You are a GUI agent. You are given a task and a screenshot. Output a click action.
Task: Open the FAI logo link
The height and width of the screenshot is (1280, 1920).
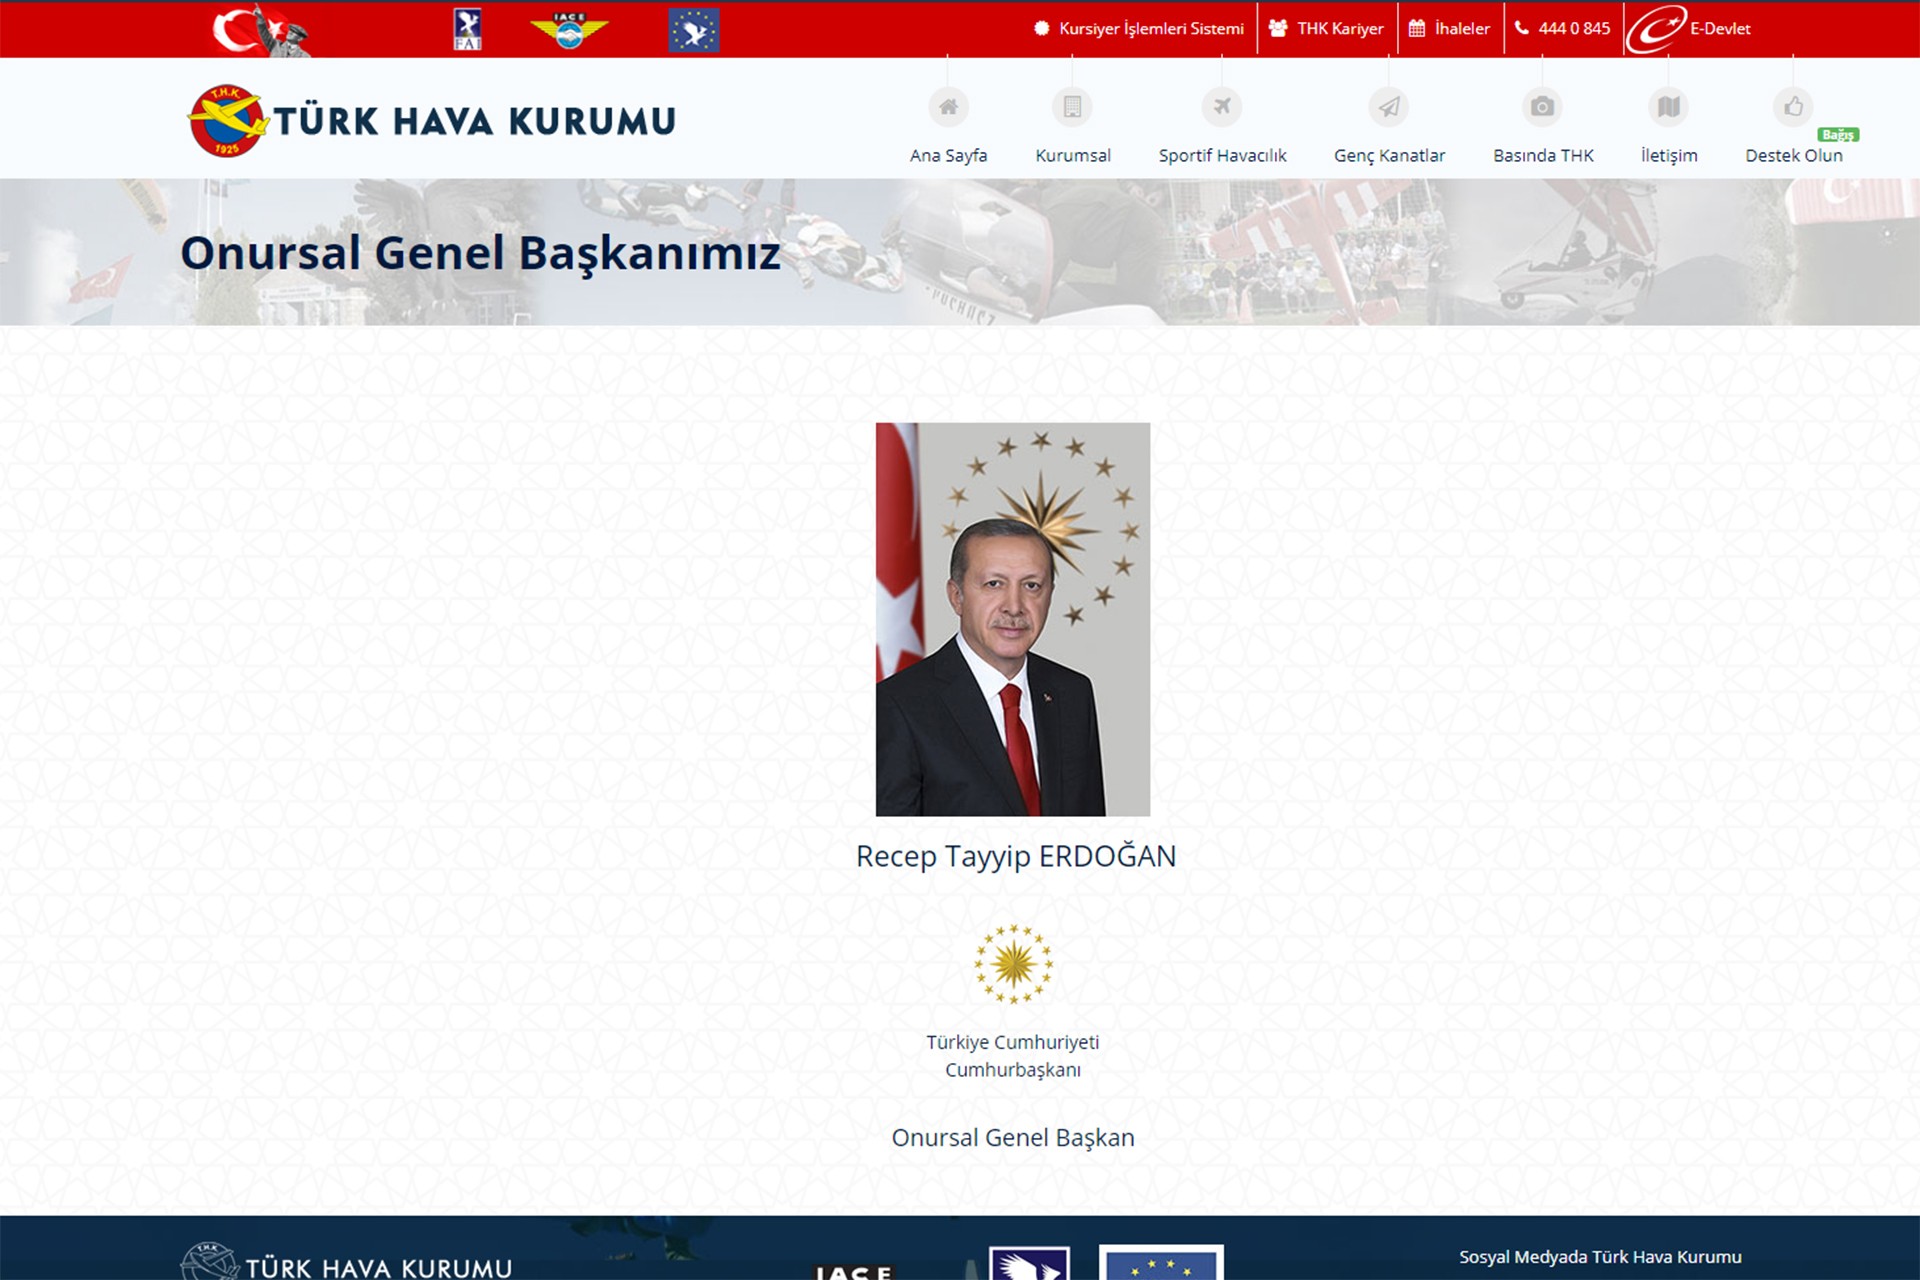467,29
